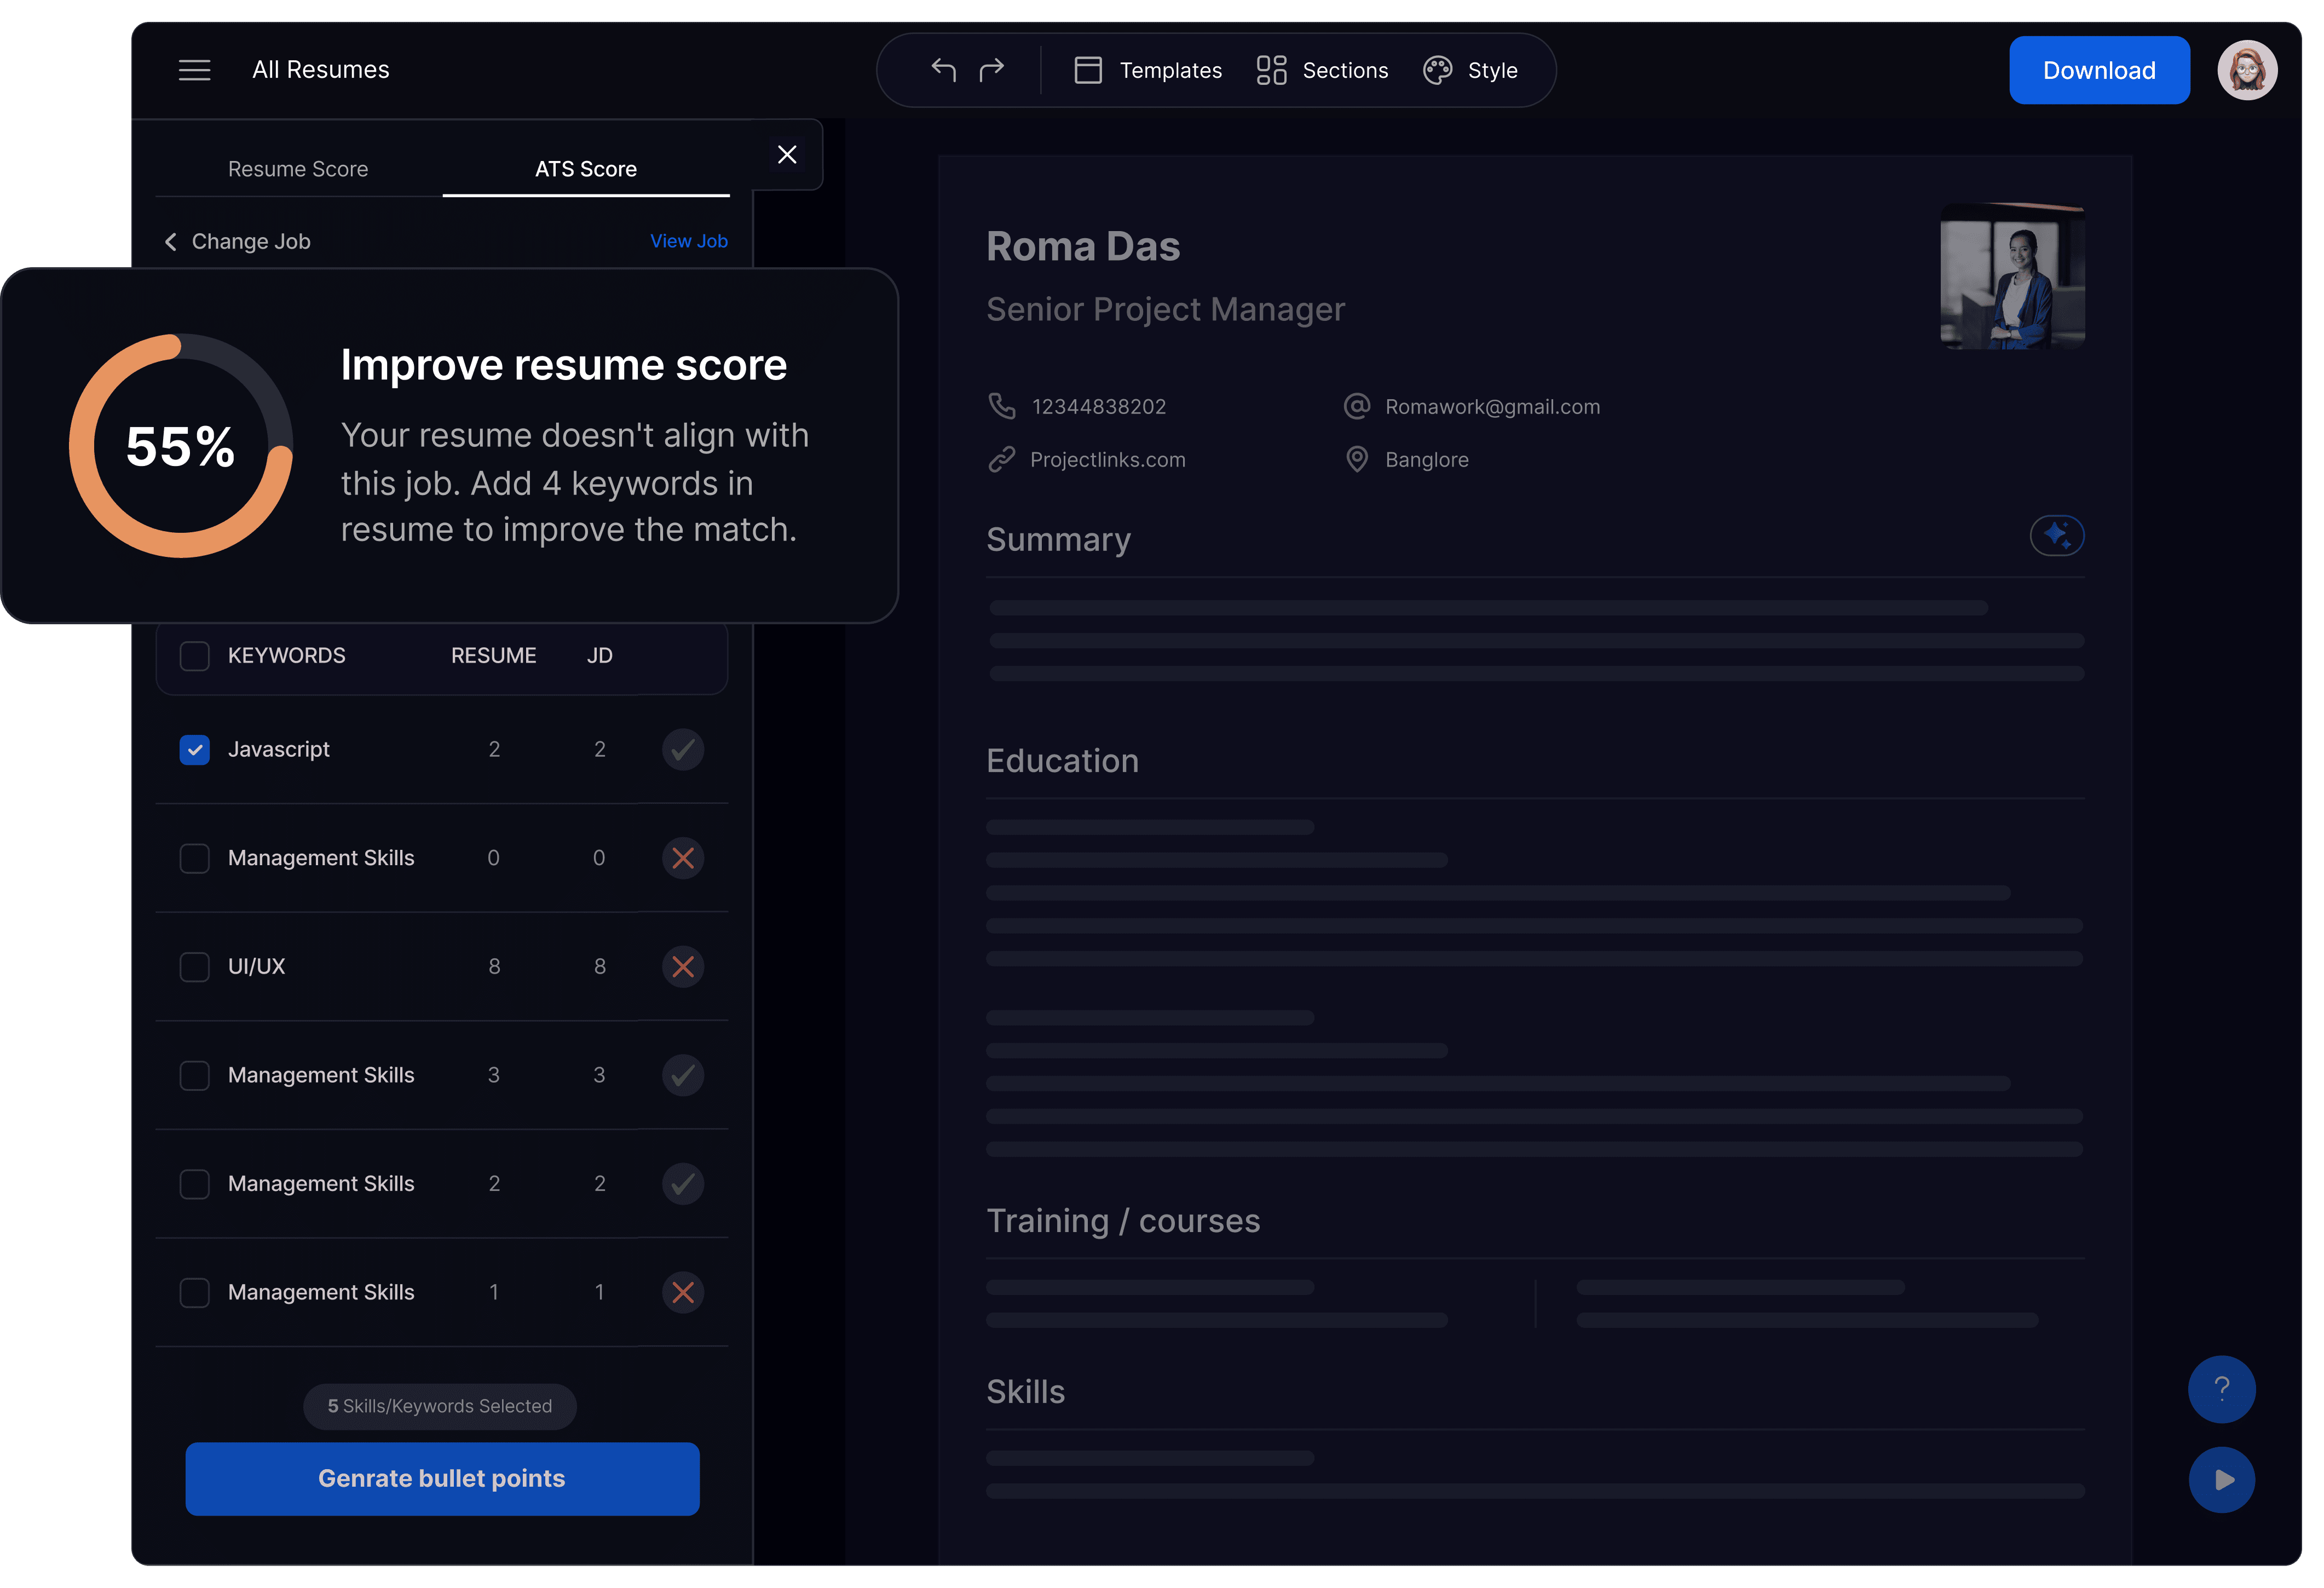2324x1588 pixels.
Task: Click the AI sparkle icon beside Summary
Action: 2056,535
